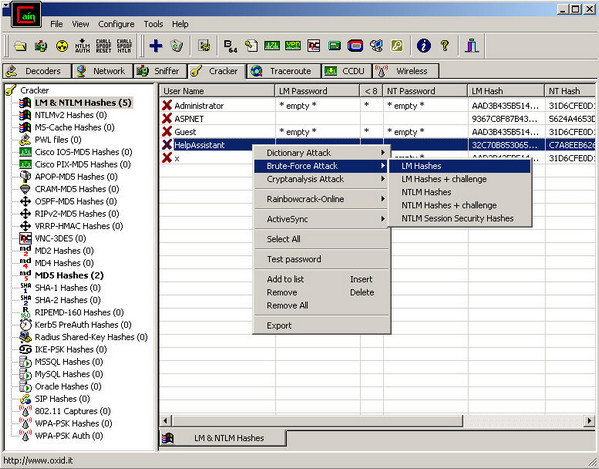Screen dimensions: 599x469
Task: Switch to the Sniffer tab
Action: [160, 71]
